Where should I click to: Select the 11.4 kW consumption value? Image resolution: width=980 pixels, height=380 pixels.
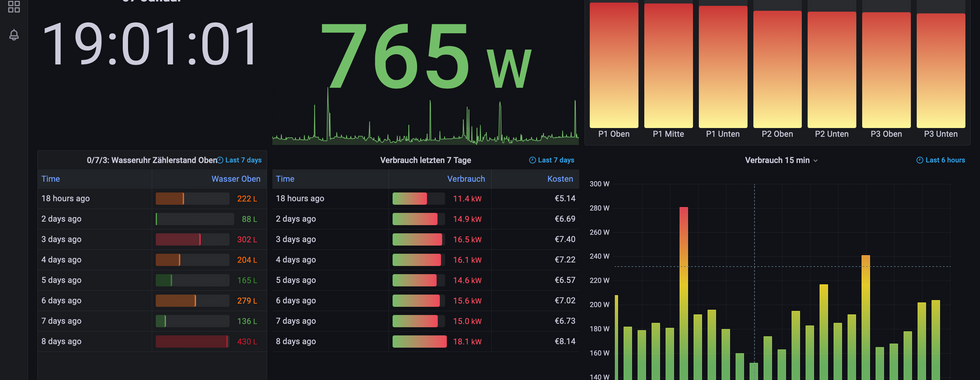tap(468, 199)
